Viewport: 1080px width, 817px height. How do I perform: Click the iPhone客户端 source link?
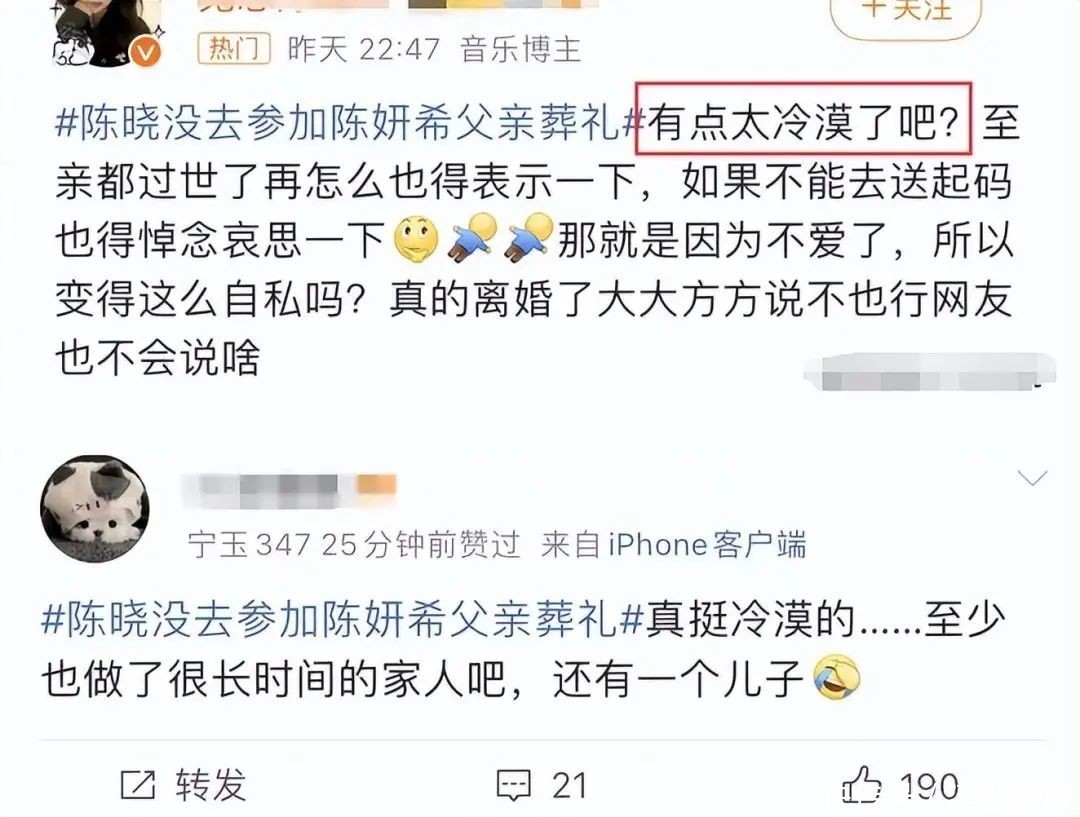coord(707,545)
